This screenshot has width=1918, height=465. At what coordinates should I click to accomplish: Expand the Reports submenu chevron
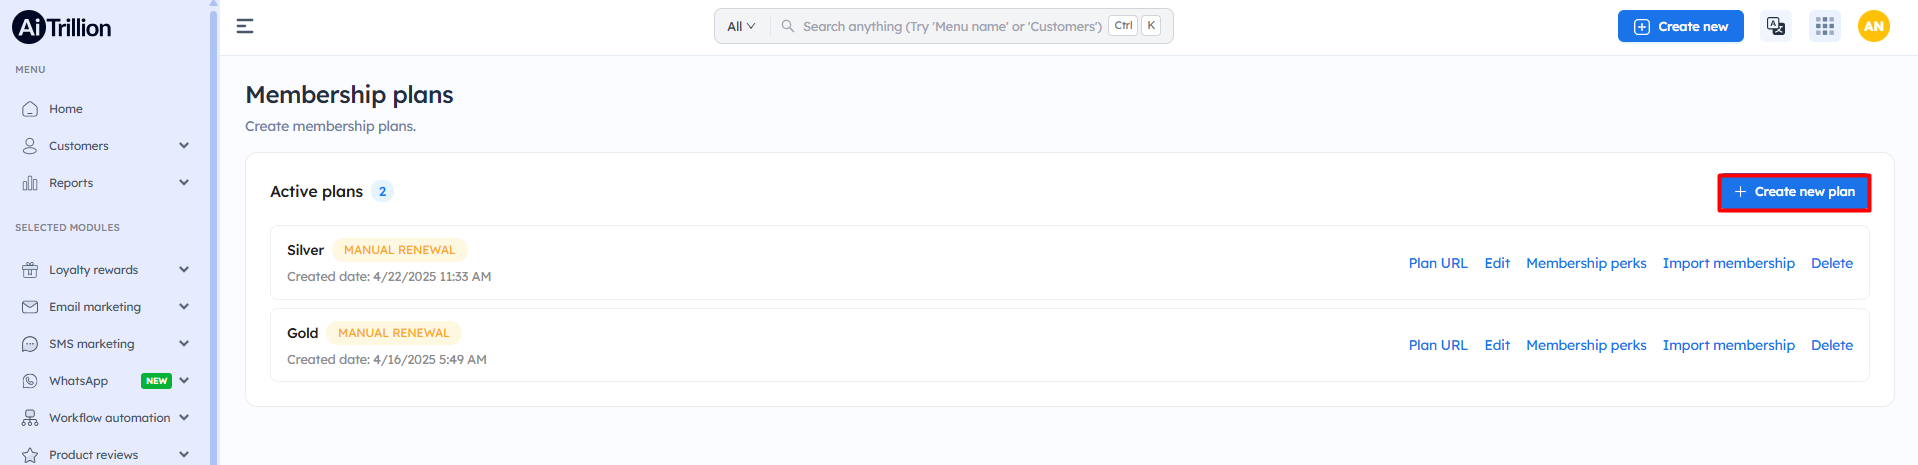[184, 183]
